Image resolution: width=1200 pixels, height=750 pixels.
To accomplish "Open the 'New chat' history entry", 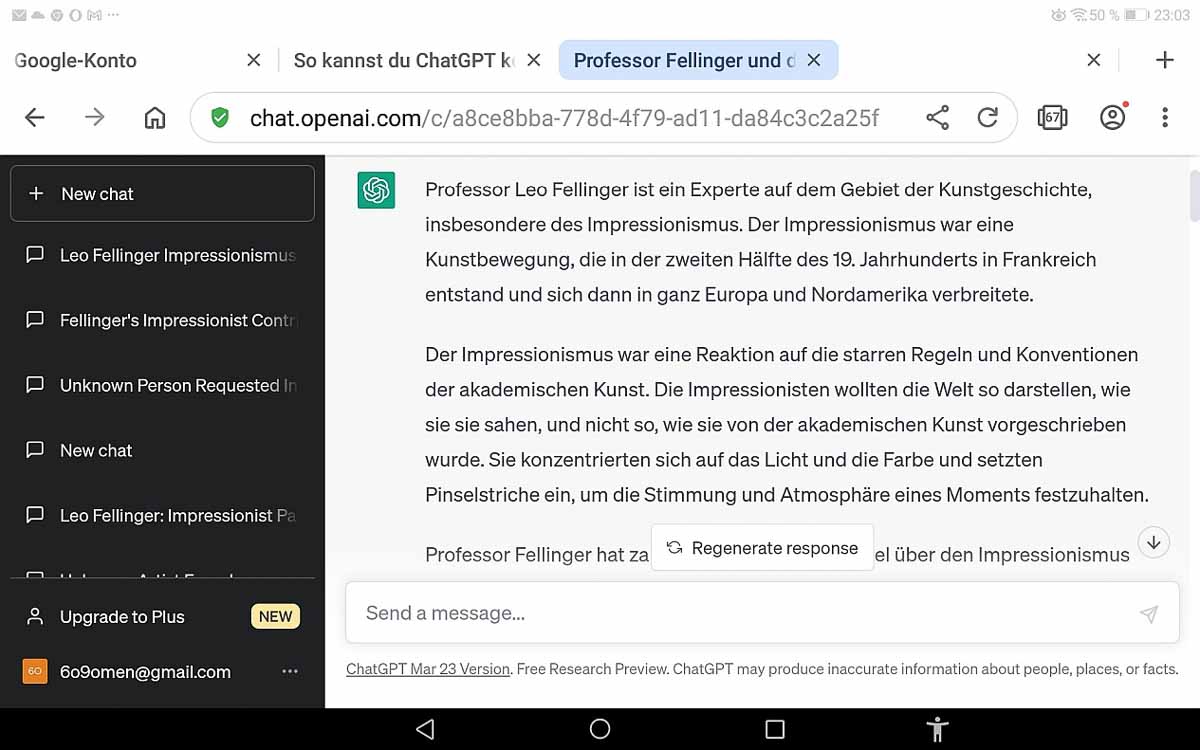I will (x=162, y=450).
